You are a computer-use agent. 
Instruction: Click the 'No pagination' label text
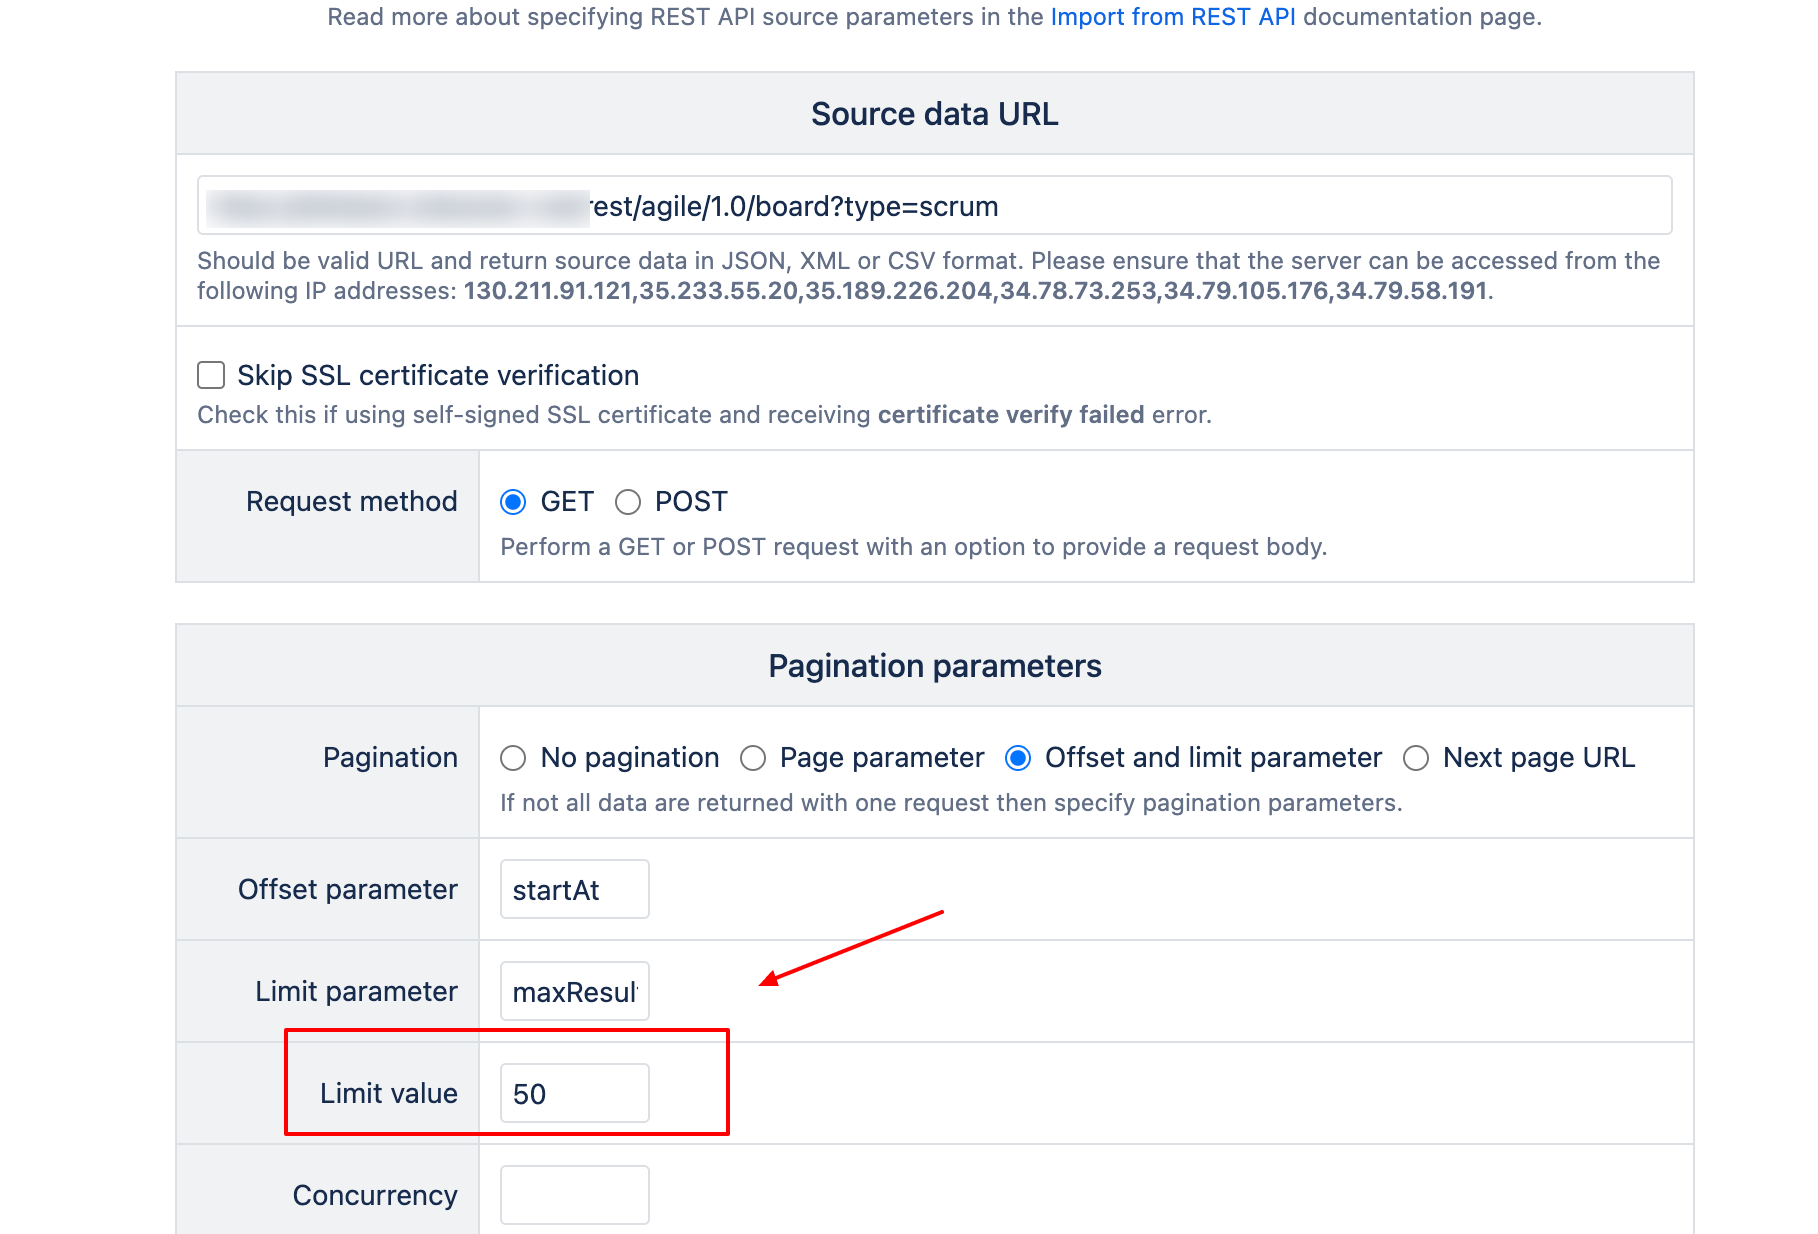[x=630, y=758]
